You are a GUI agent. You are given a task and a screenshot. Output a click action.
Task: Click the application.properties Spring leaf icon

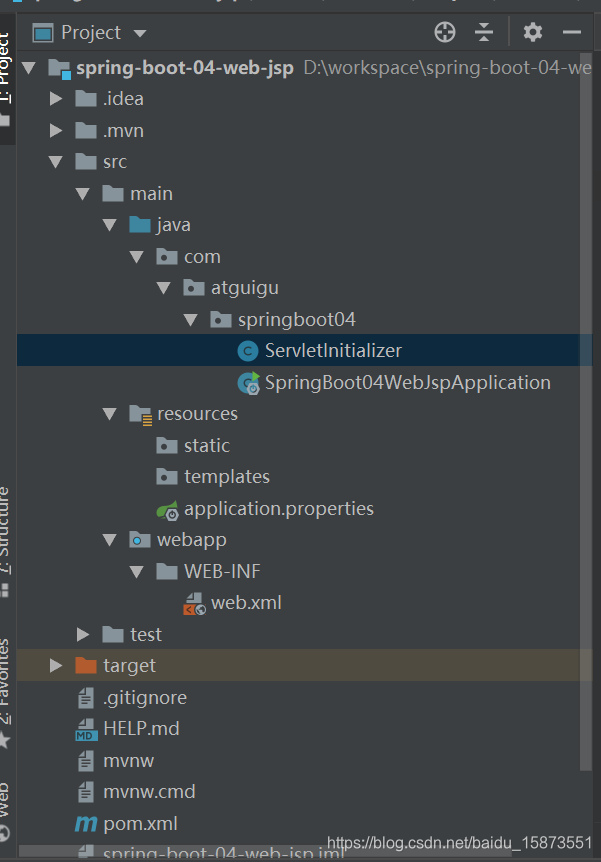click(168, 508)
